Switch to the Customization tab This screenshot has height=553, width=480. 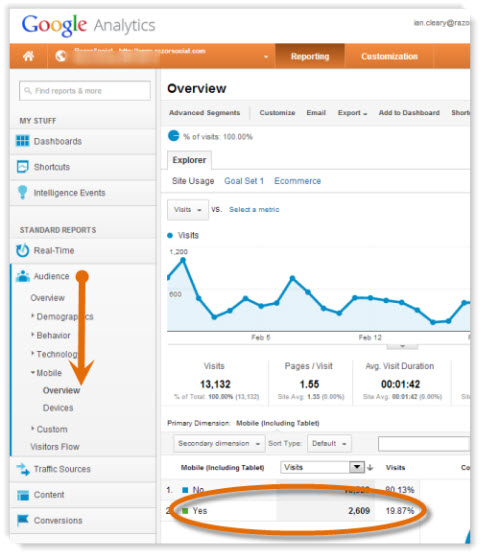coord(389,56)
